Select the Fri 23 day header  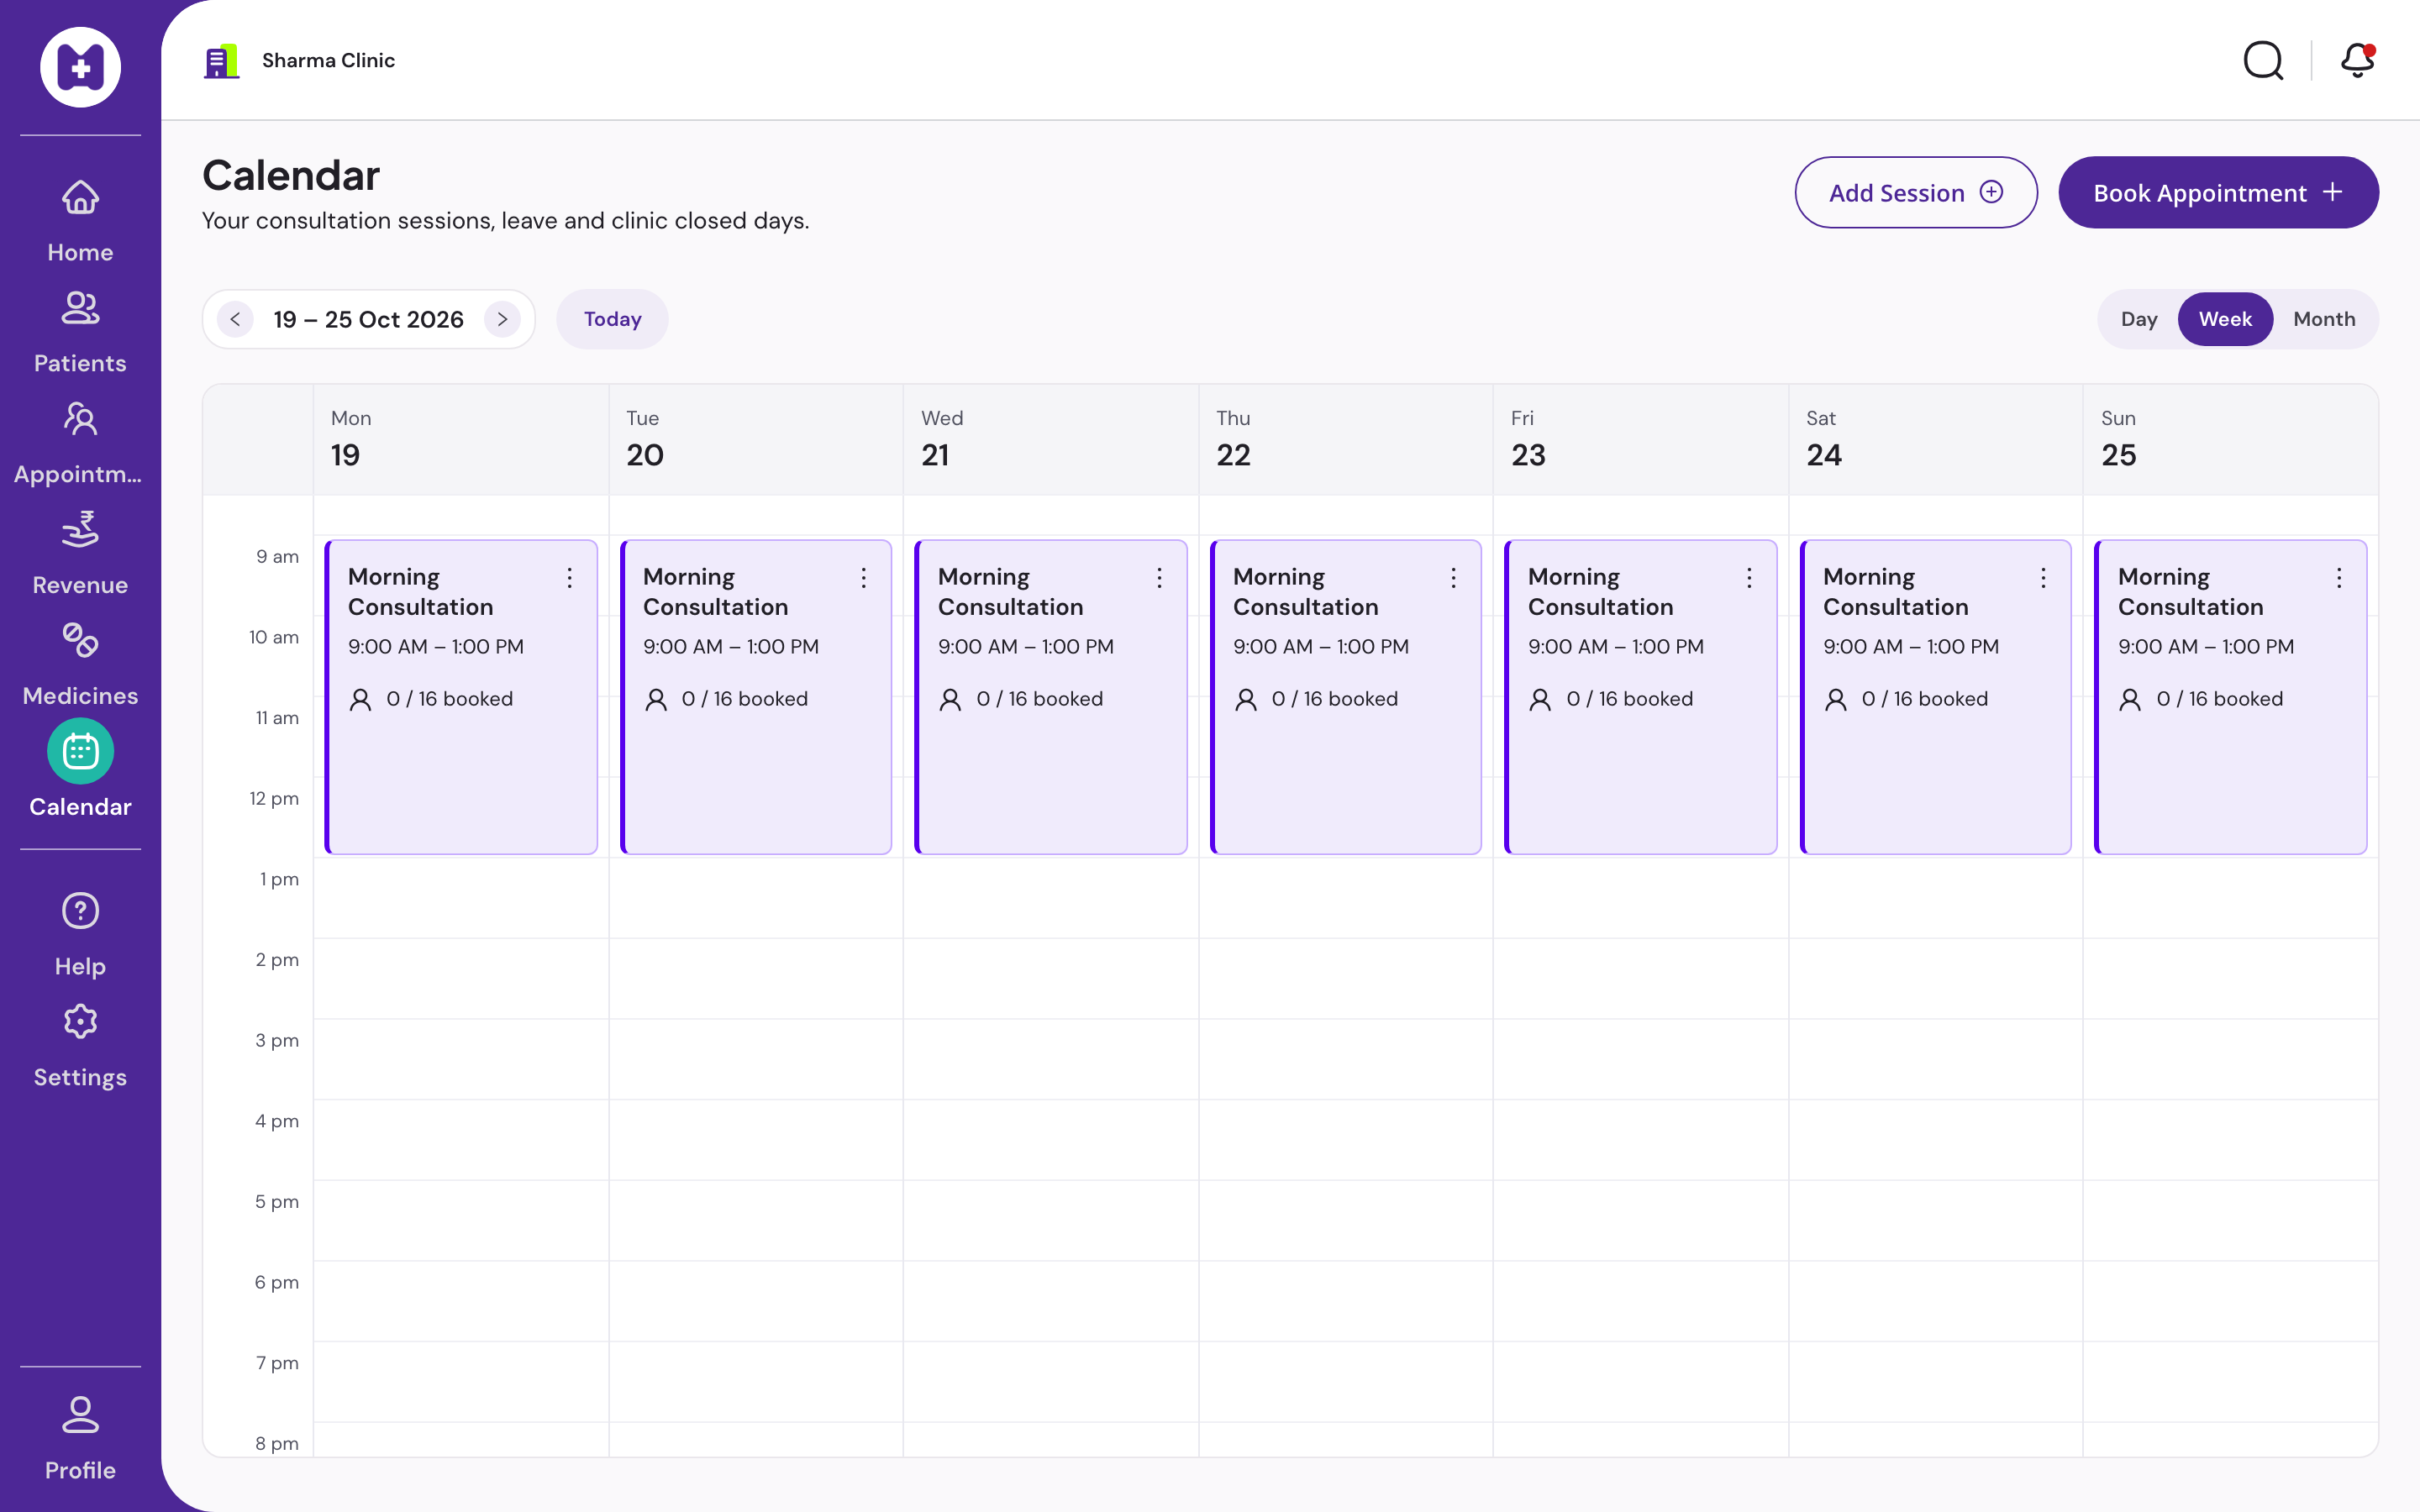click(x=1640, y=440)
